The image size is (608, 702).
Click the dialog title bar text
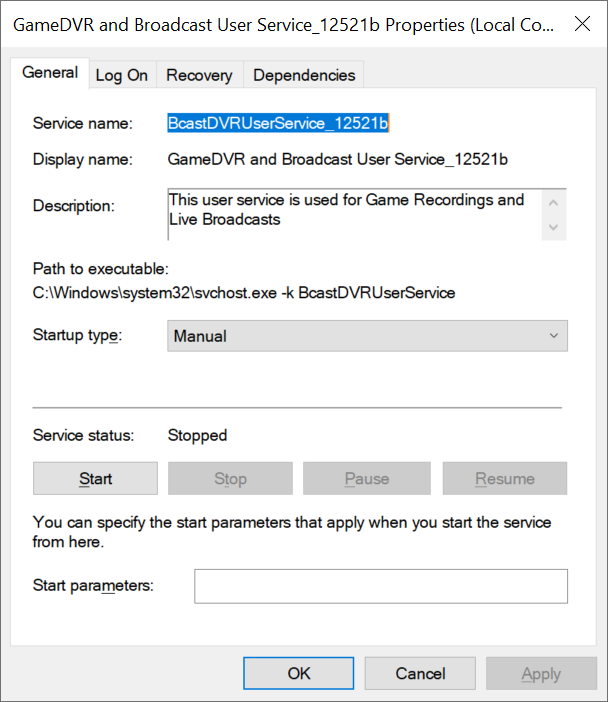pos(283,25)
